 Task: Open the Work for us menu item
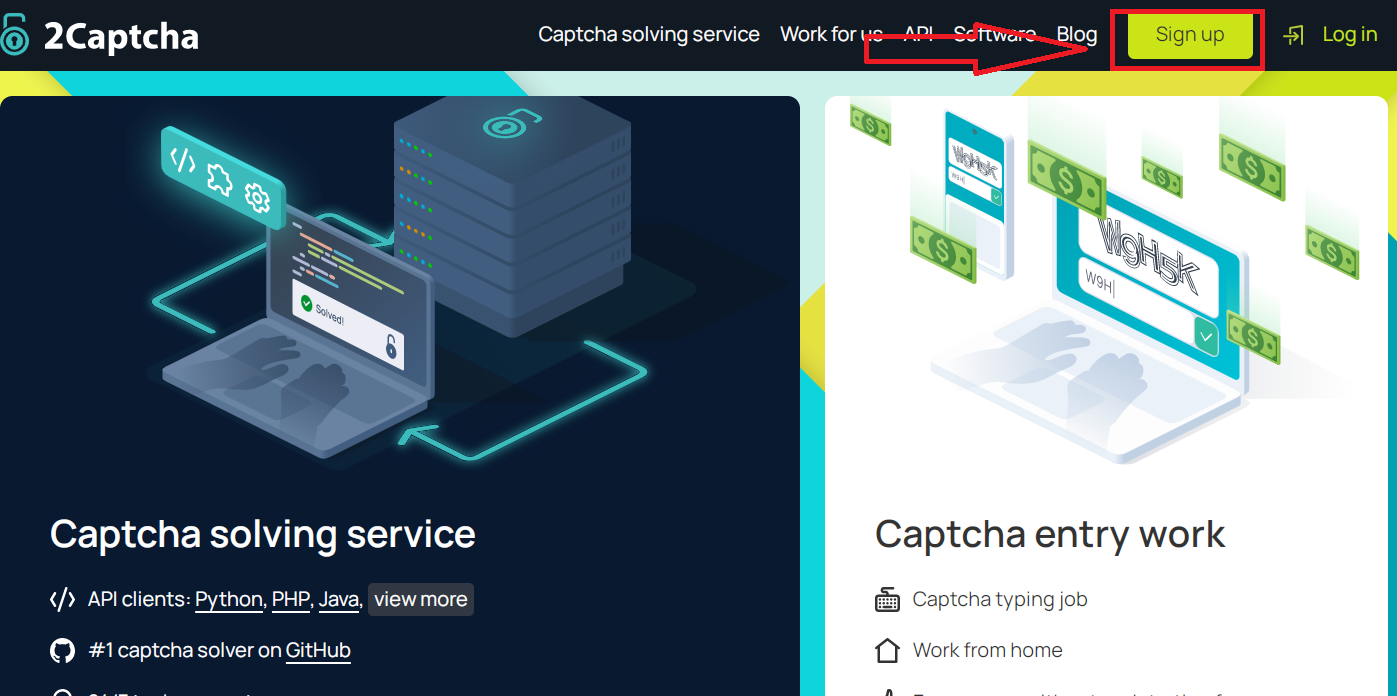pyautogui.click(x=830, y=34)
